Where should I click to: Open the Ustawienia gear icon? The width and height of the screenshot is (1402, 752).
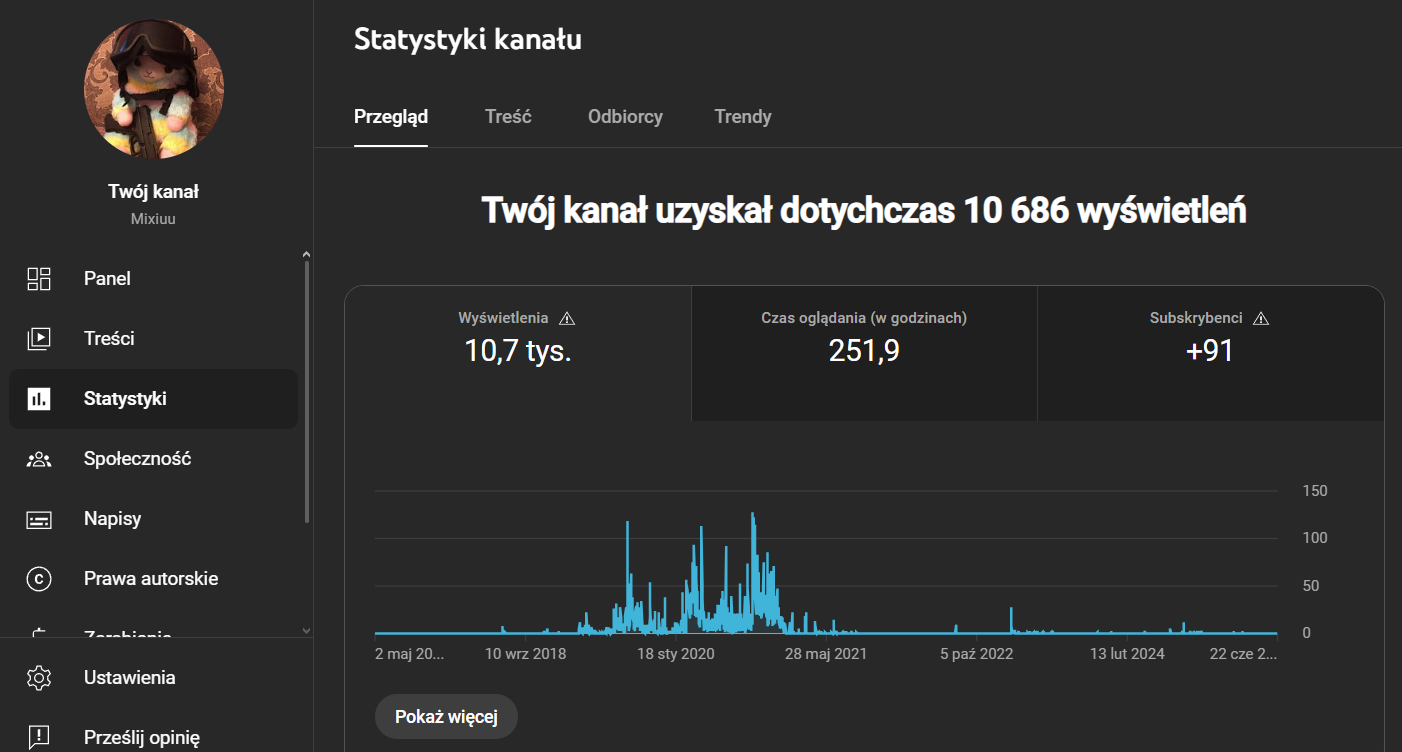coord(39,678)
